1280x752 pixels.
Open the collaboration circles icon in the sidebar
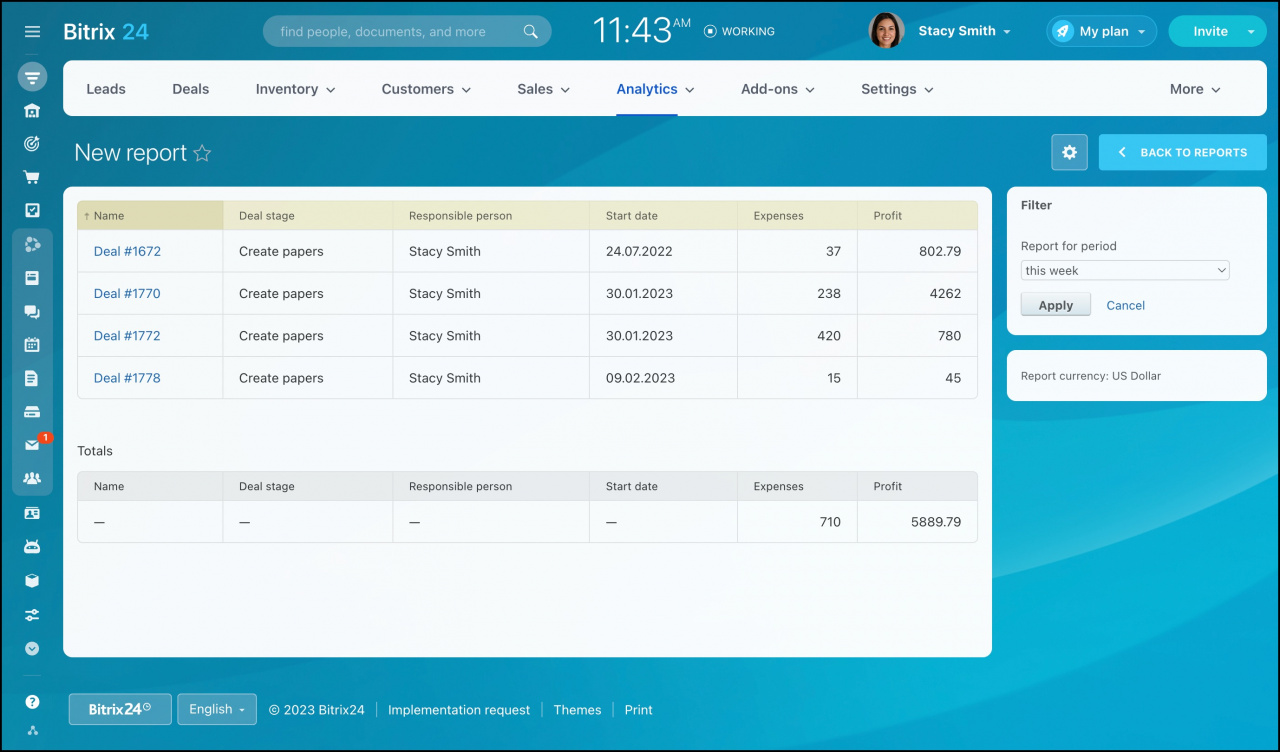32,244
